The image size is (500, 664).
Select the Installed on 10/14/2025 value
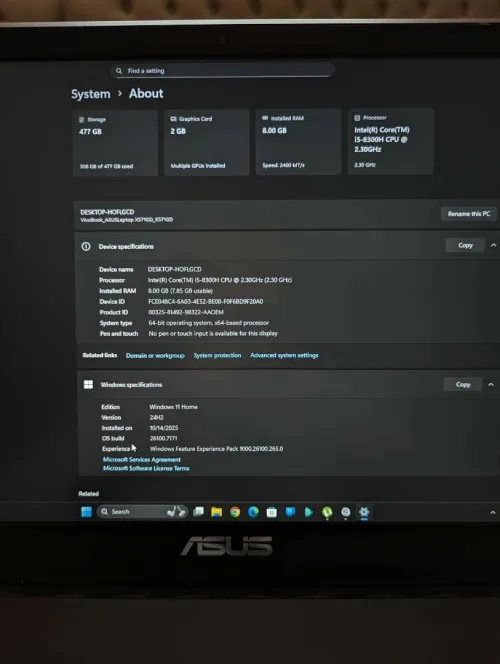point(164,428)
